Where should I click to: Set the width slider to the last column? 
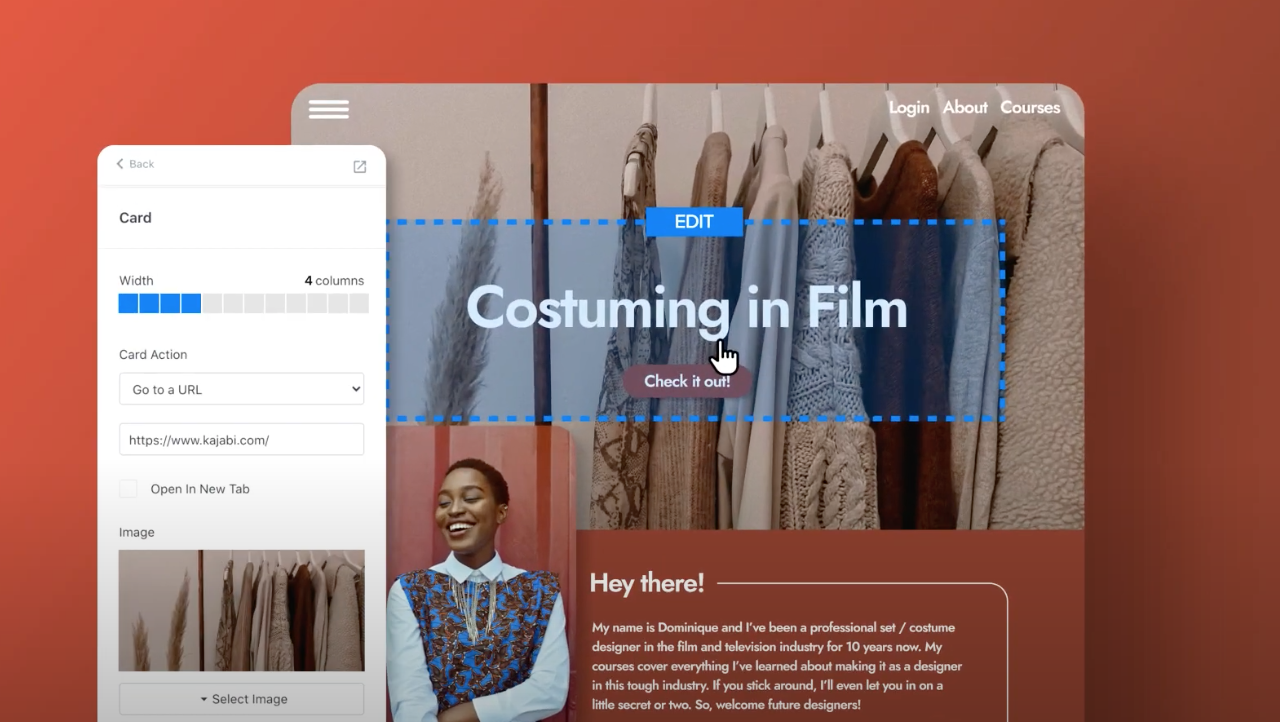359,303
